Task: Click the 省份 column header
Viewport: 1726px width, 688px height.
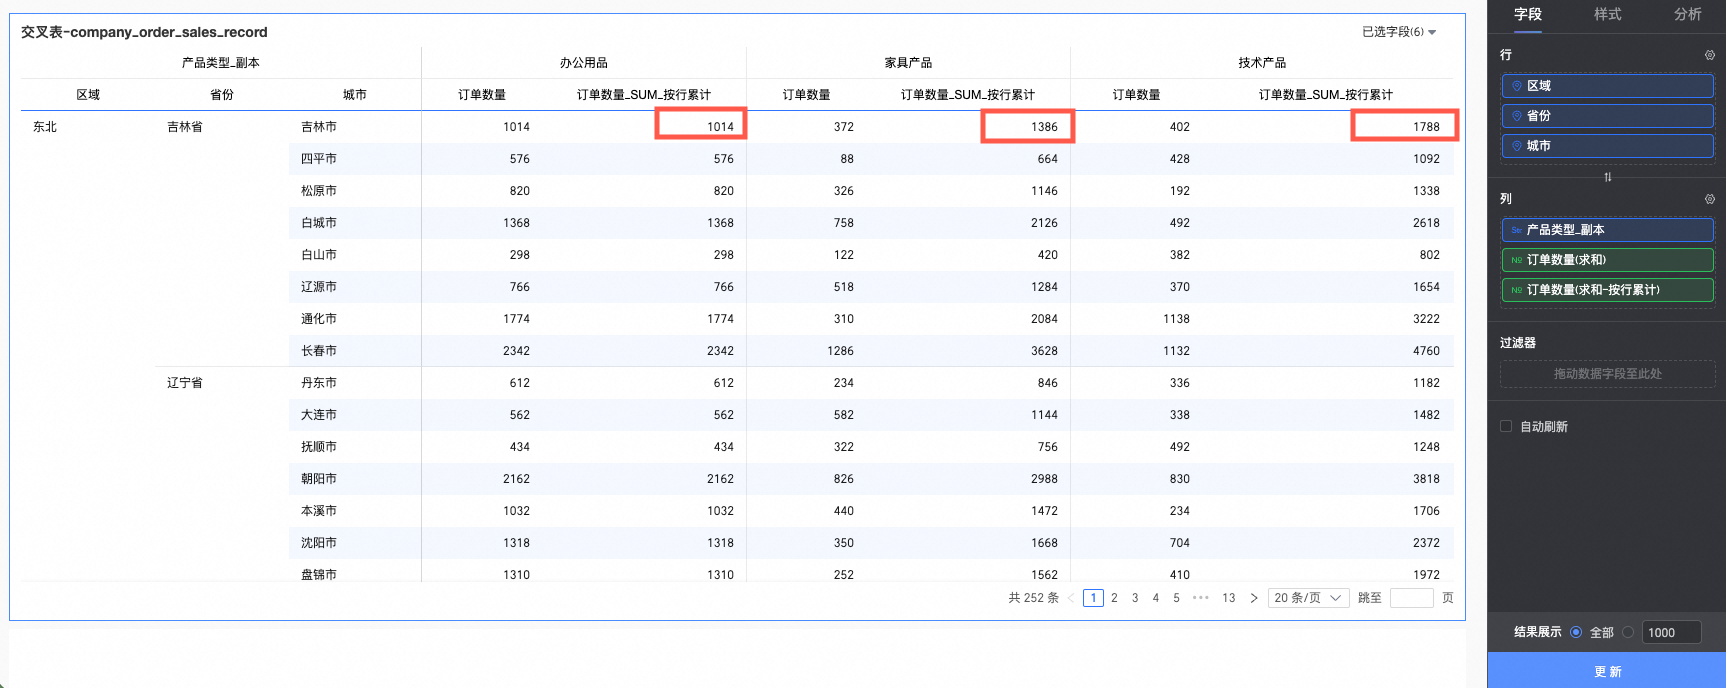Action: pos(222,95)
